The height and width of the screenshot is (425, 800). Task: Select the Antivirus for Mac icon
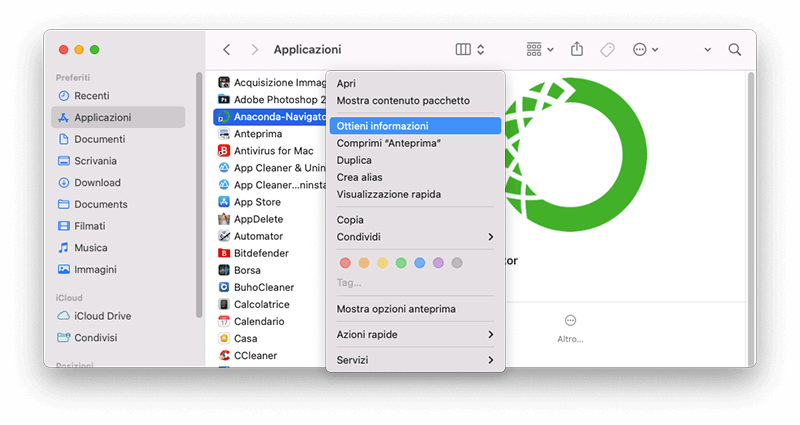pos(223,151)
